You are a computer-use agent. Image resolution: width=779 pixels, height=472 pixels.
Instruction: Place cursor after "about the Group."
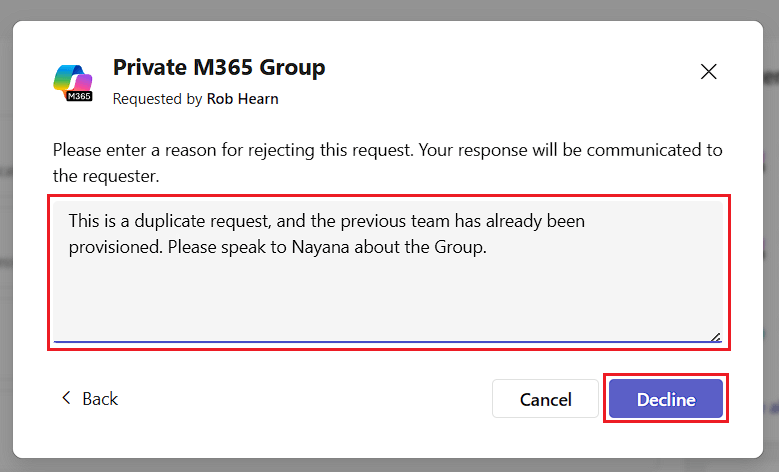coord(488,247)
